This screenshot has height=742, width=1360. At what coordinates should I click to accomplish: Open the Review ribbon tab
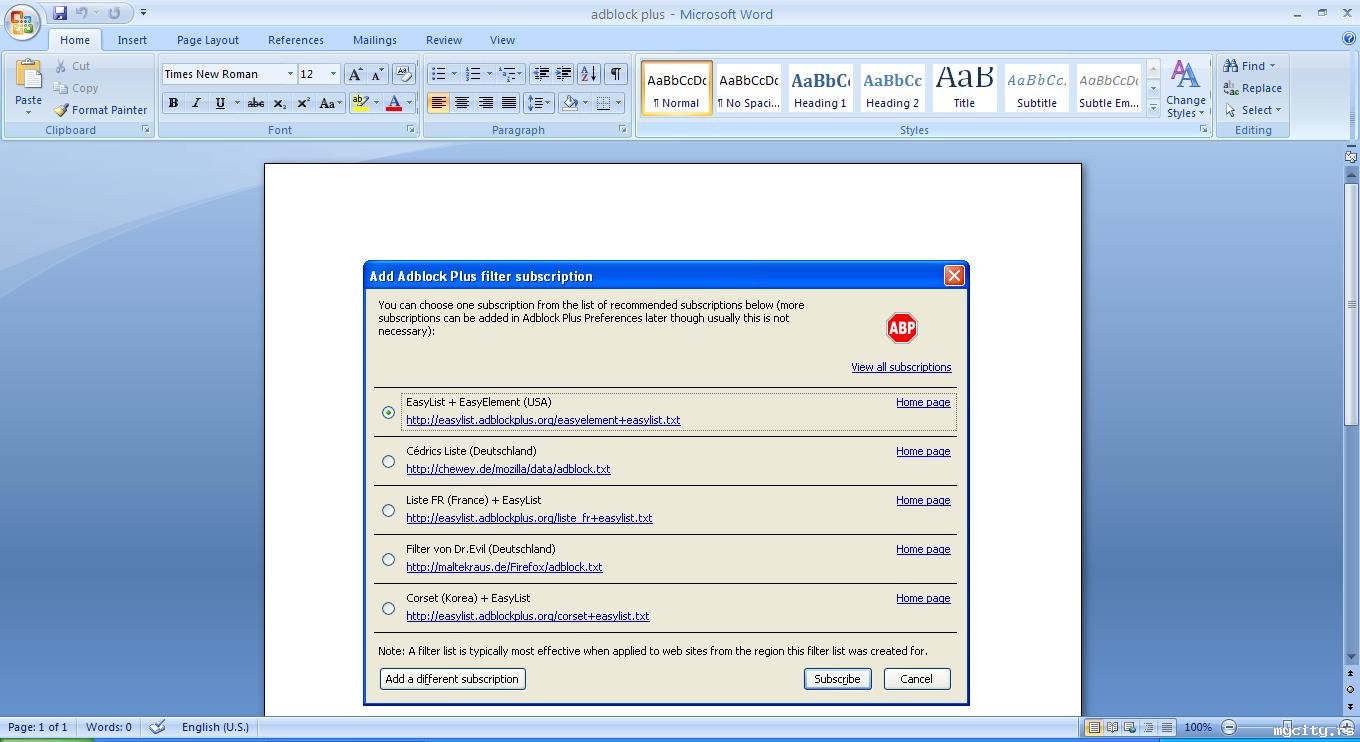444,40
